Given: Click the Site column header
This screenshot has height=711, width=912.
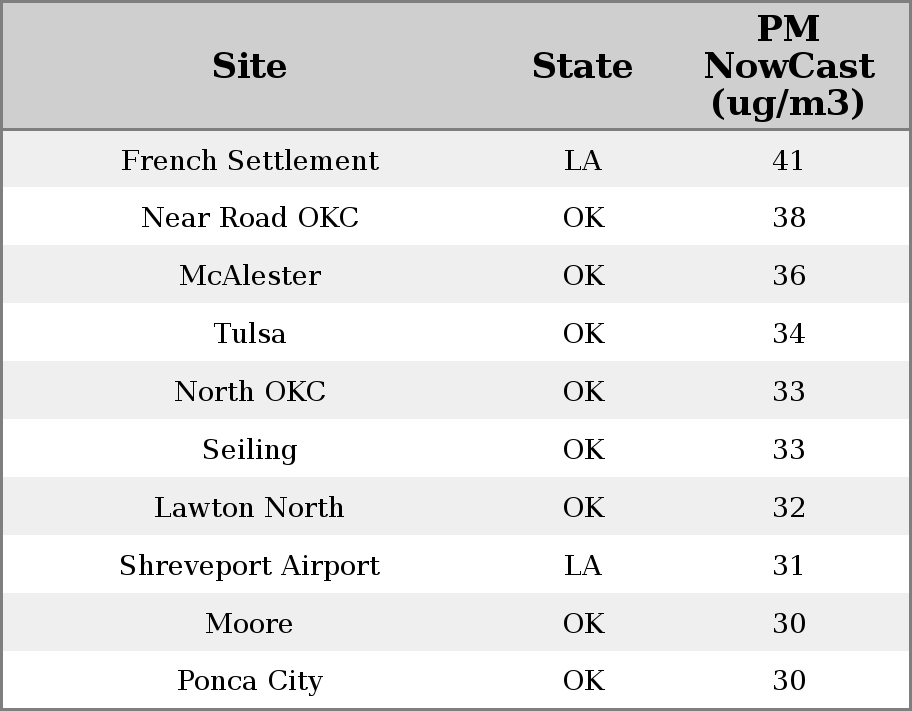Looking at the screenshot, I should click(x=250, y=66).
